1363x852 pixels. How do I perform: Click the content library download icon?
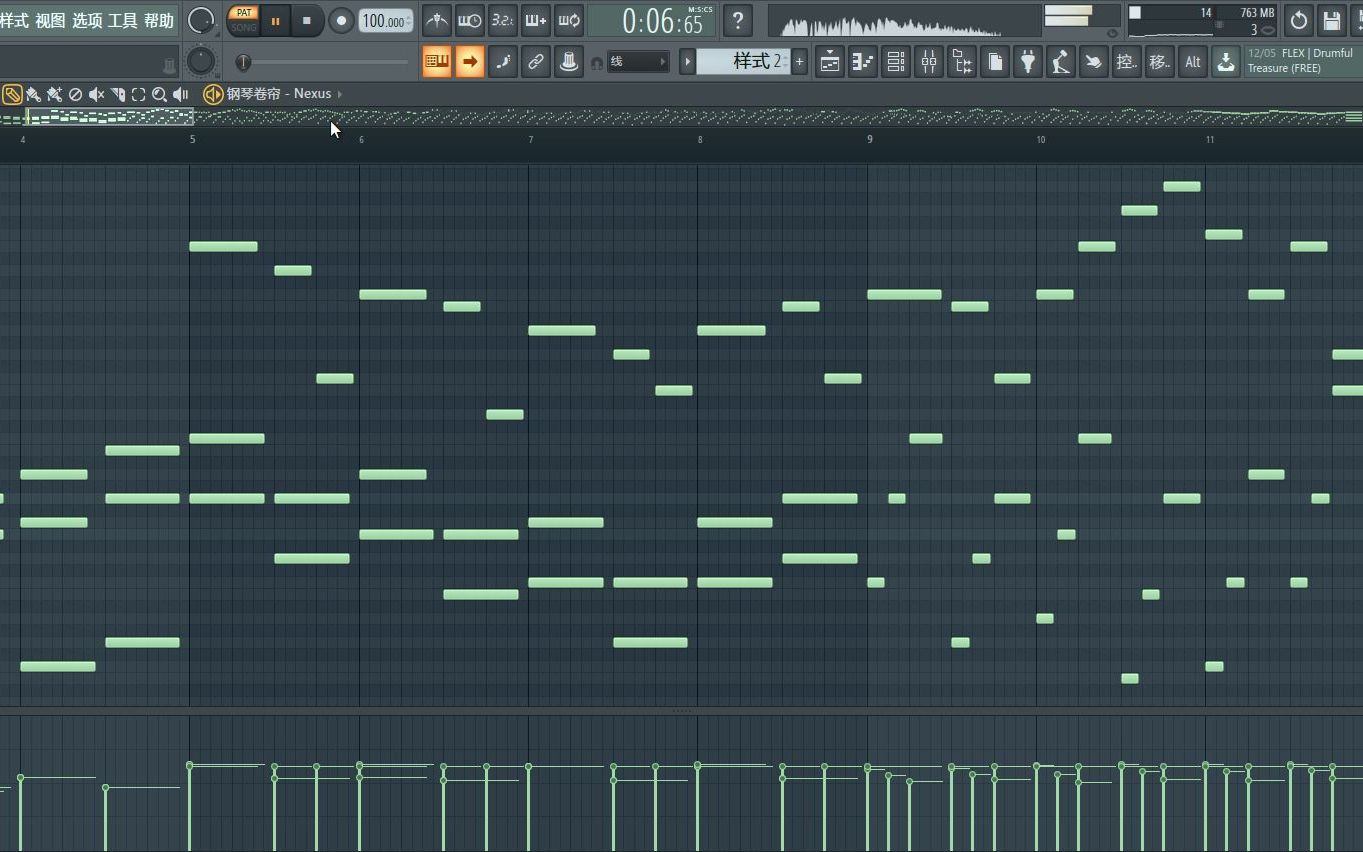1226,62
